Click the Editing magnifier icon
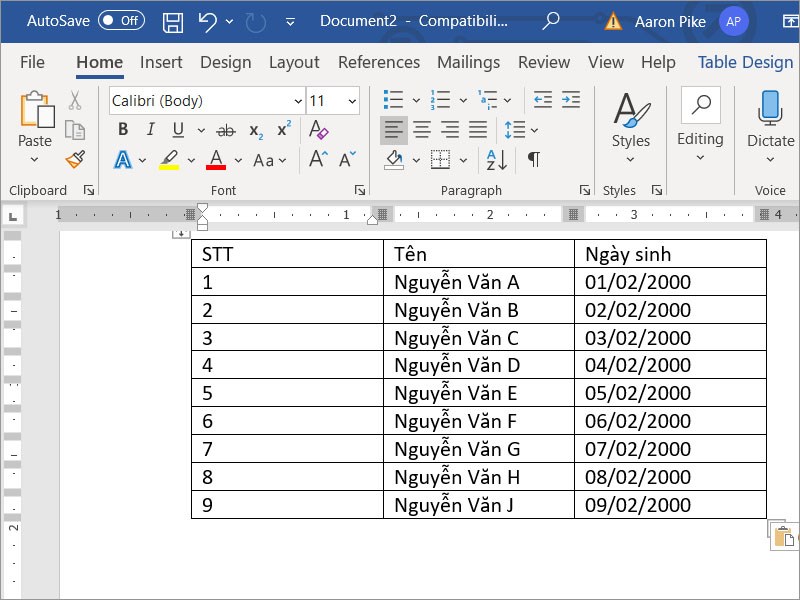 (x=701, y=105)
